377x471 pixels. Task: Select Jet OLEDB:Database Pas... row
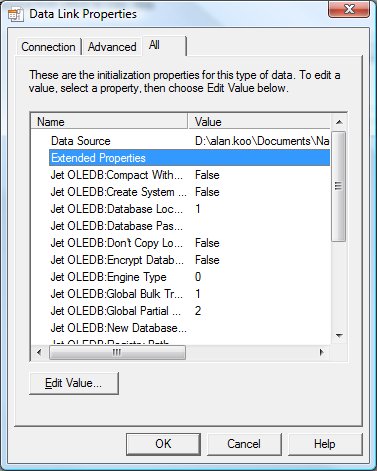coord(190,226)
